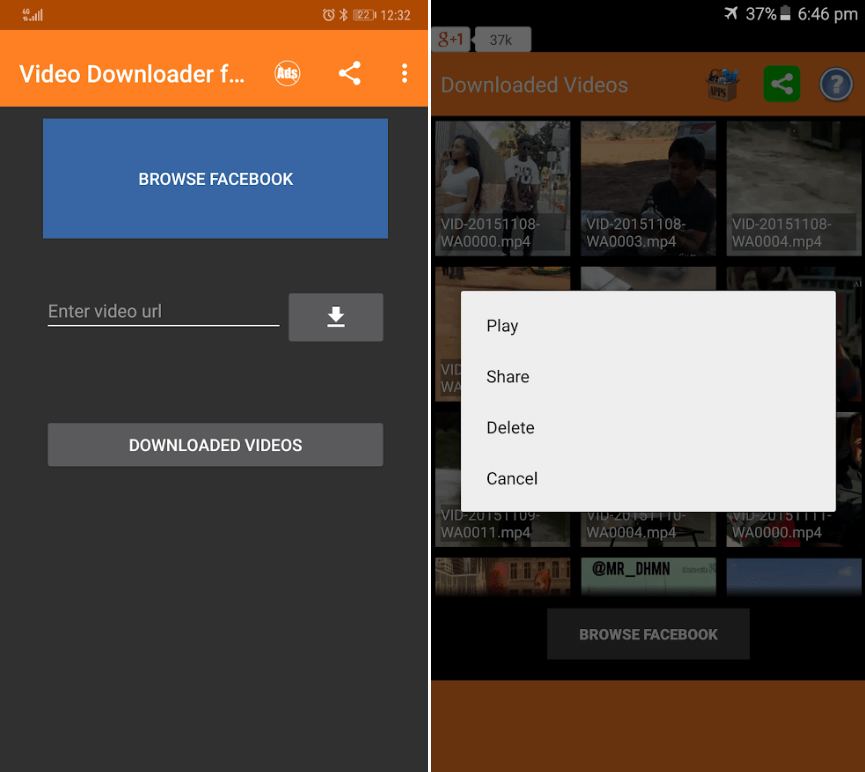Open the @MR_DHMN video thumbnail

click(648, 577)
